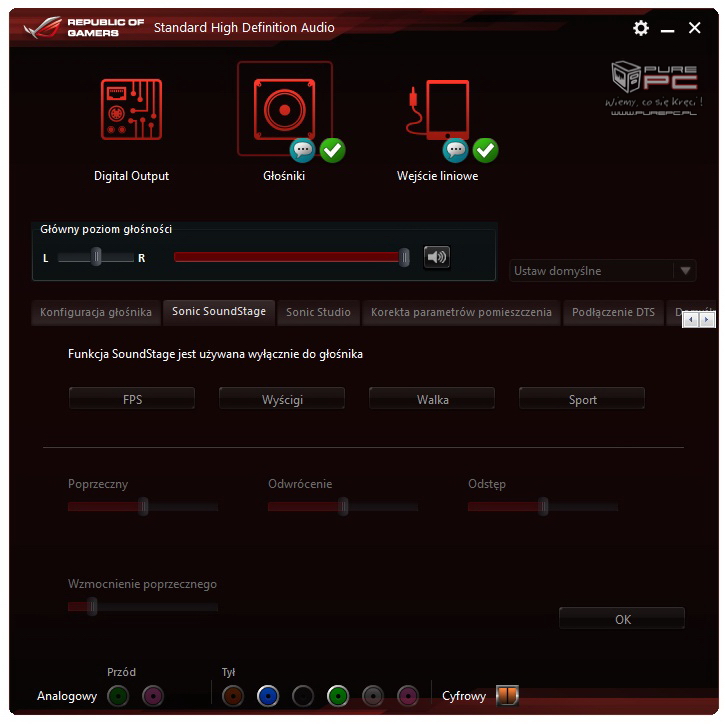The height and width of the screenshot is (724, 728).
Task: Click the rear grey jack
Action: 373,696
